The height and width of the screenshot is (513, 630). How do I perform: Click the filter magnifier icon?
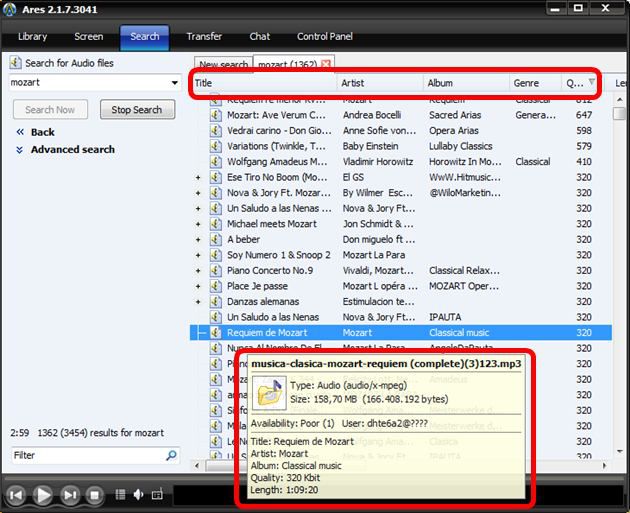coord(171,455)
